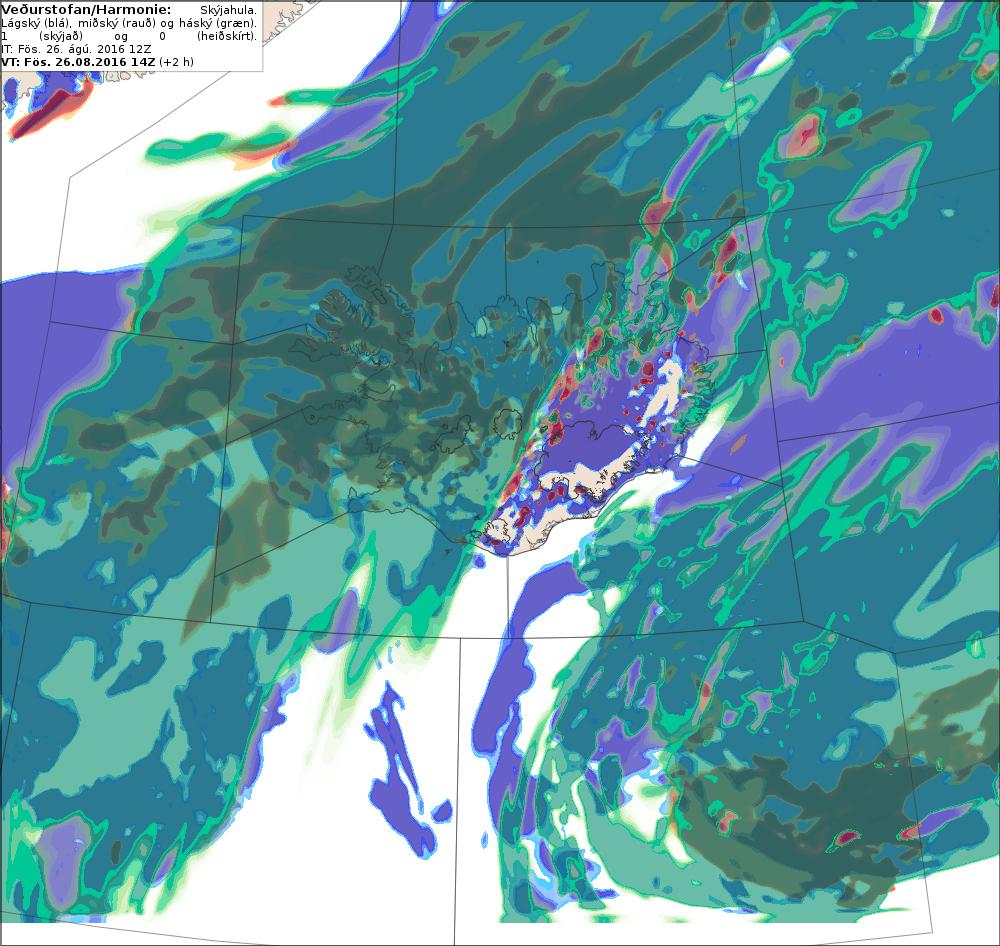Screen dimensions: 1000x946
Task: Click the Veðurstofan/Harmonie title text
Action: 86,10
